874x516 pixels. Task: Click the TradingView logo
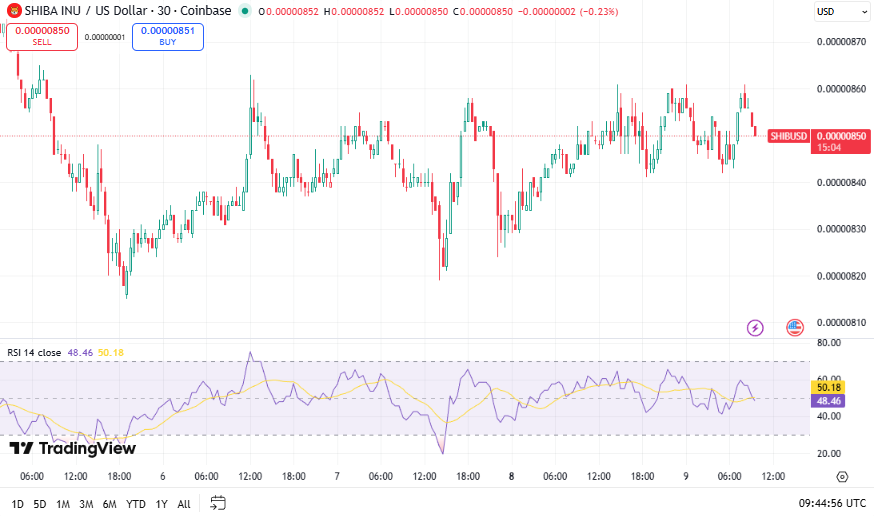(x=72, y=448)
